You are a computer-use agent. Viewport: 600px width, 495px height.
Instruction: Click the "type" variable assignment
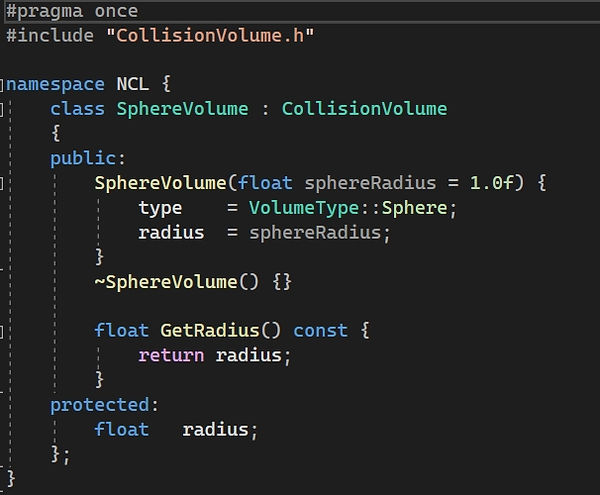(160, 209)
